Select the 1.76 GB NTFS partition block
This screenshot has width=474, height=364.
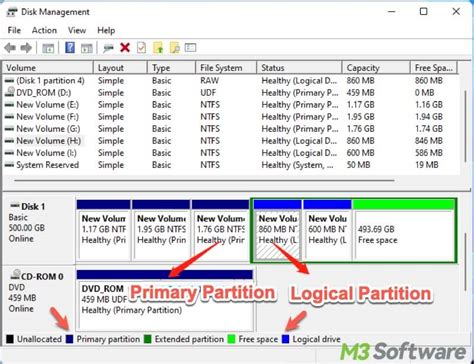click(220, 229)
